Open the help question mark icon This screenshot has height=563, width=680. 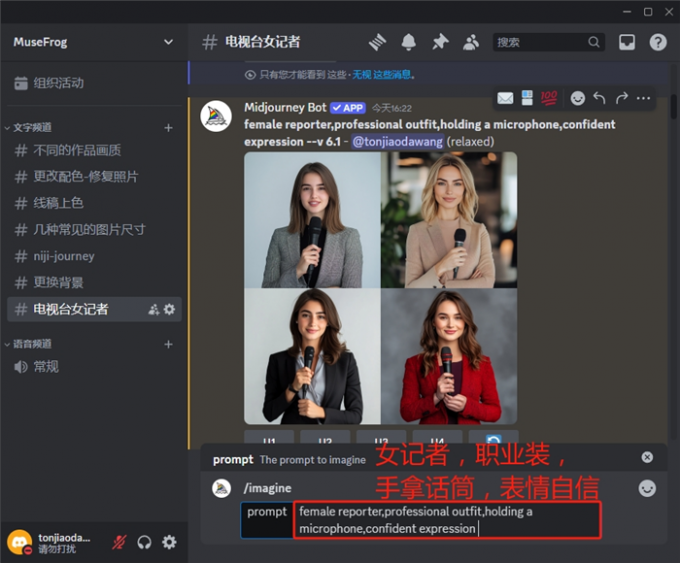point(658,42)
